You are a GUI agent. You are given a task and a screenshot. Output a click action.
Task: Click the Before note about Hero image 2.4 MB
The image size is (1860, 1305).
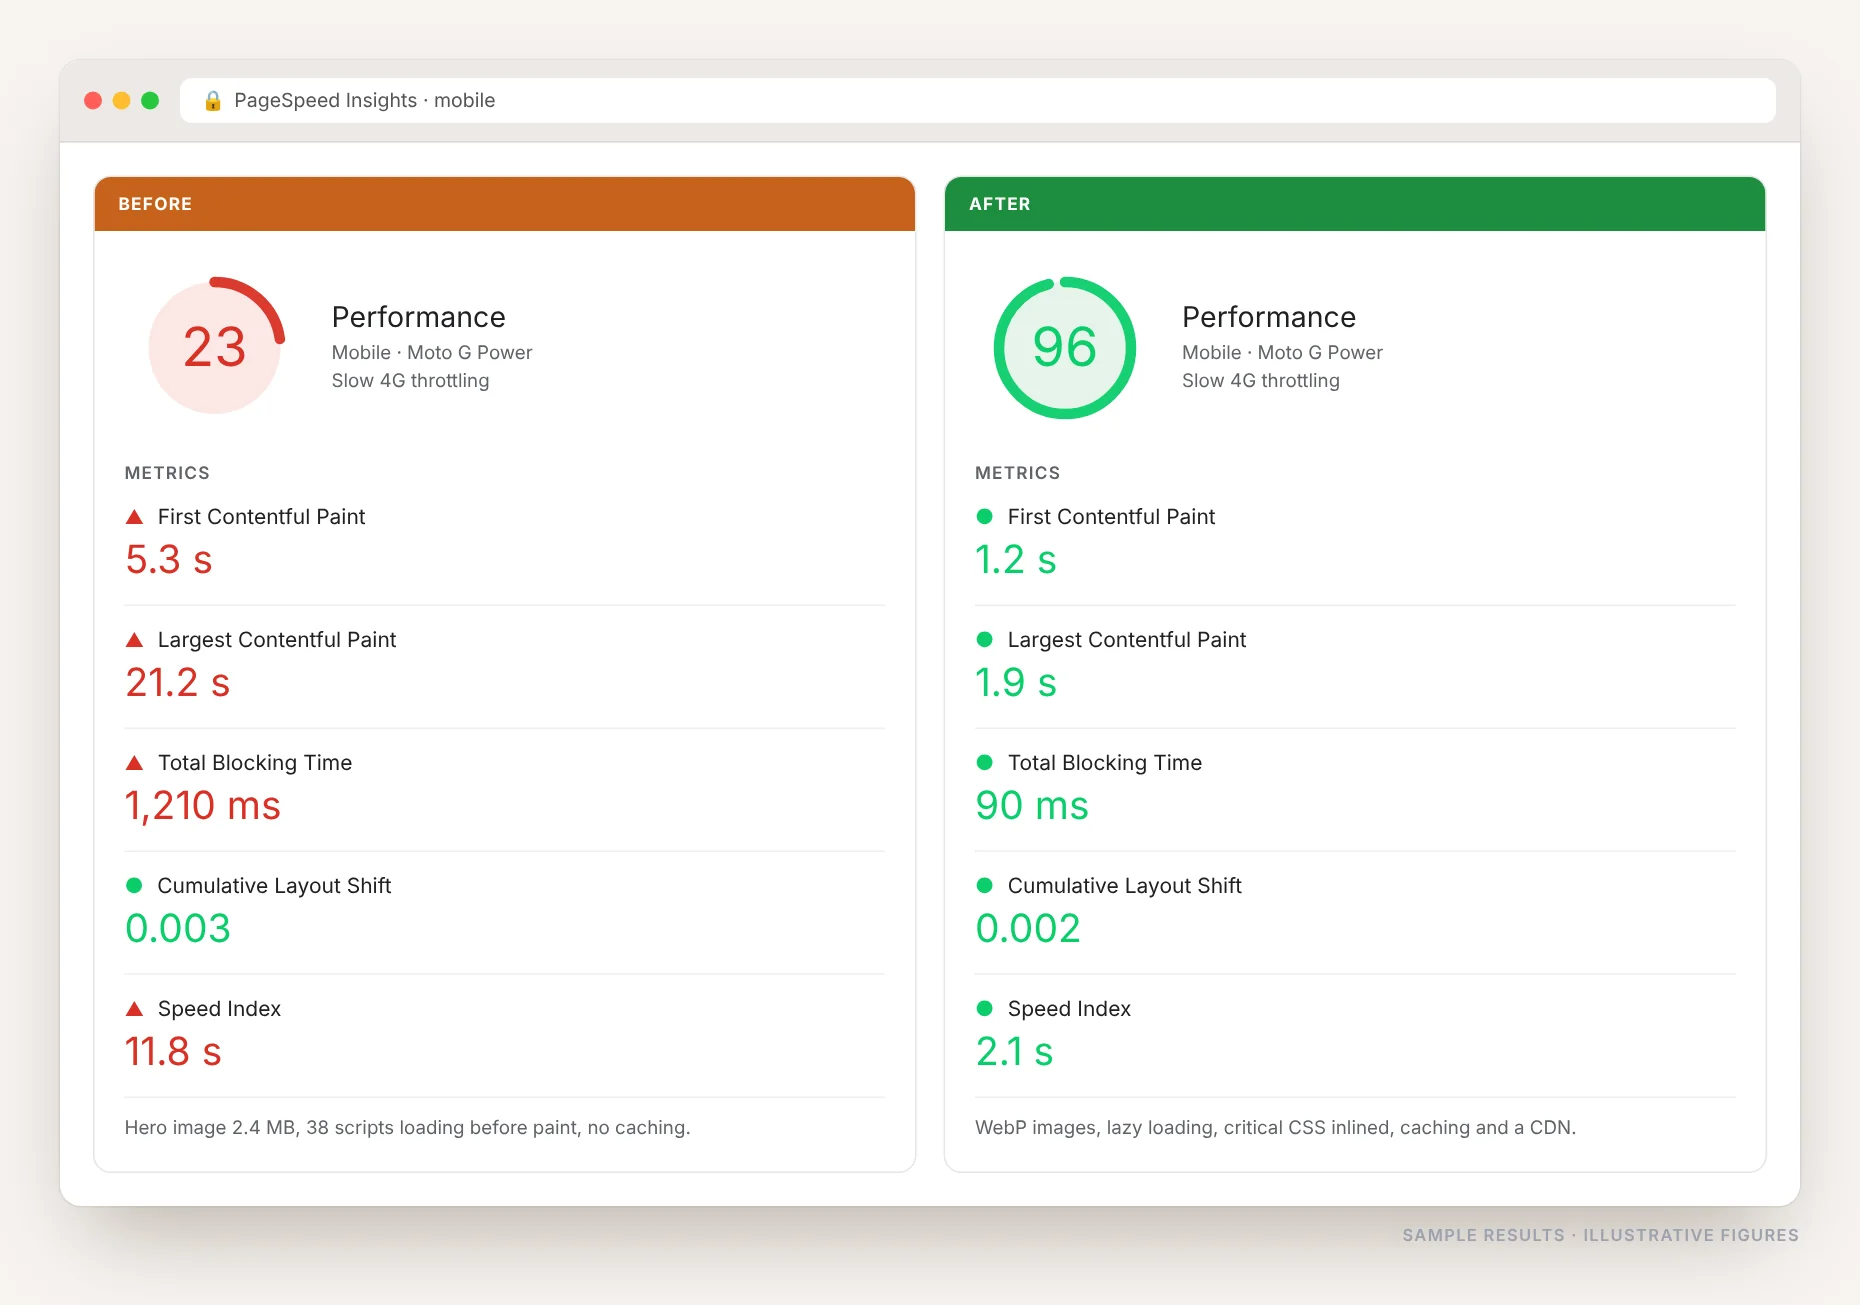(x=408, y=1128)
